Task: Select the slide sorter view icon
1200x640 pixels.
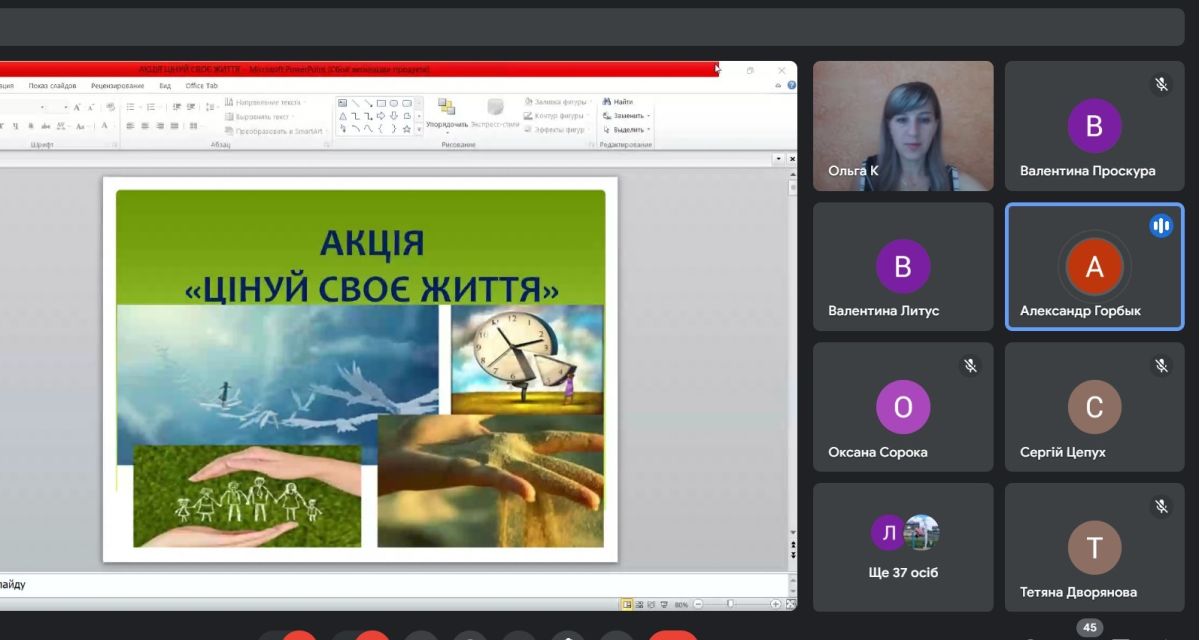Action: point(640,605)
